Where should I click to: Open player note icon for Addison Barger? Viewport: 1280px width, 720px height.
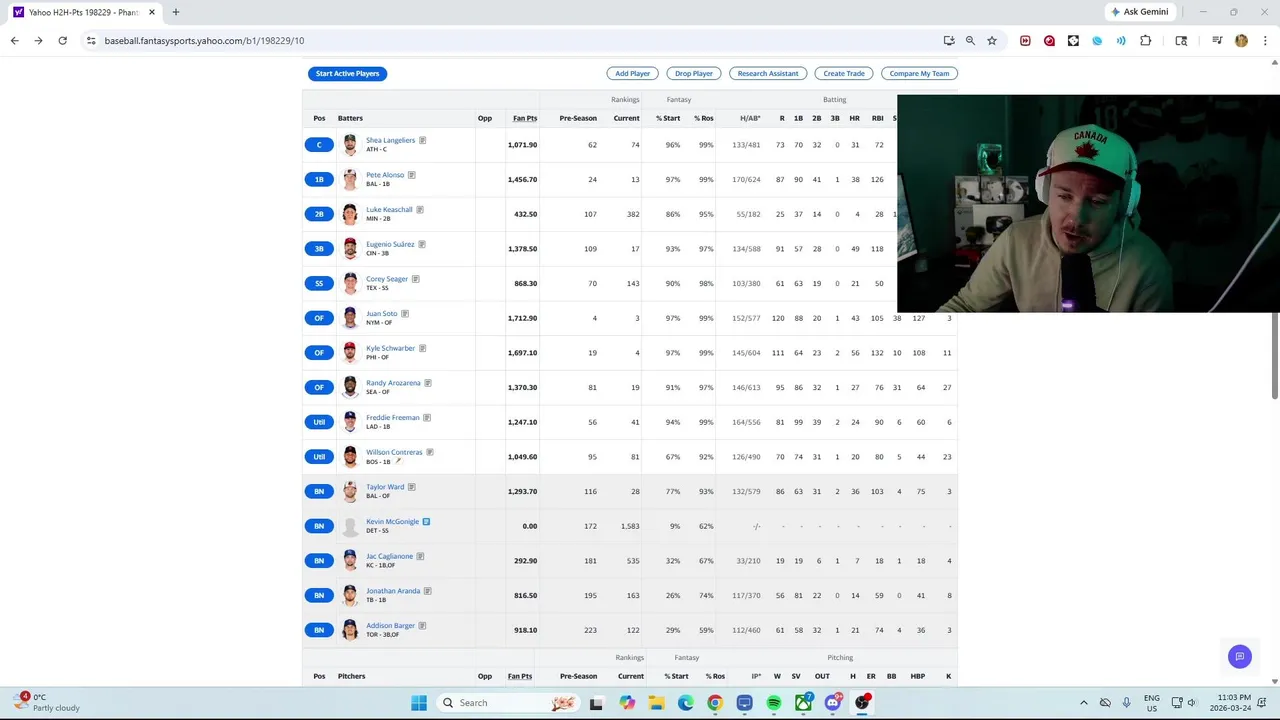click(x=422, y=626)
